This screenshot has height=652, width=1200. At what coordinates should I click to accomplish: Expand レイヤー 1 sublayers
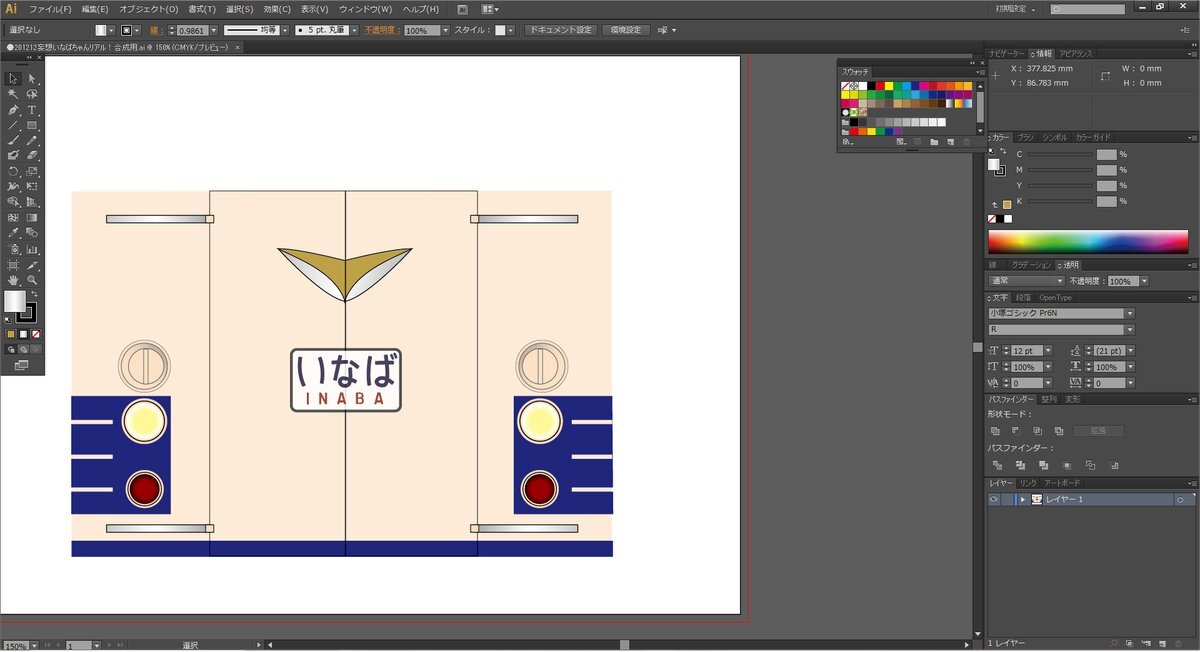point(1023,499)
